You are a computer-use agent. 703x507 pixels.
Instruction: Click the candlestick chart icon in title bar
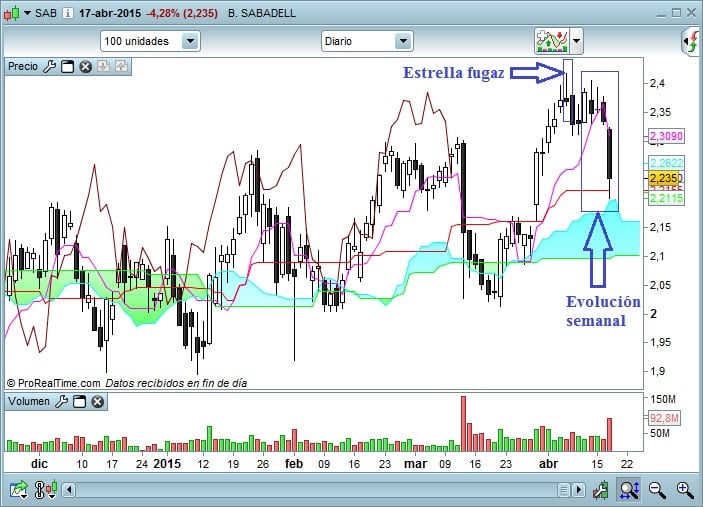coord(12,13)
